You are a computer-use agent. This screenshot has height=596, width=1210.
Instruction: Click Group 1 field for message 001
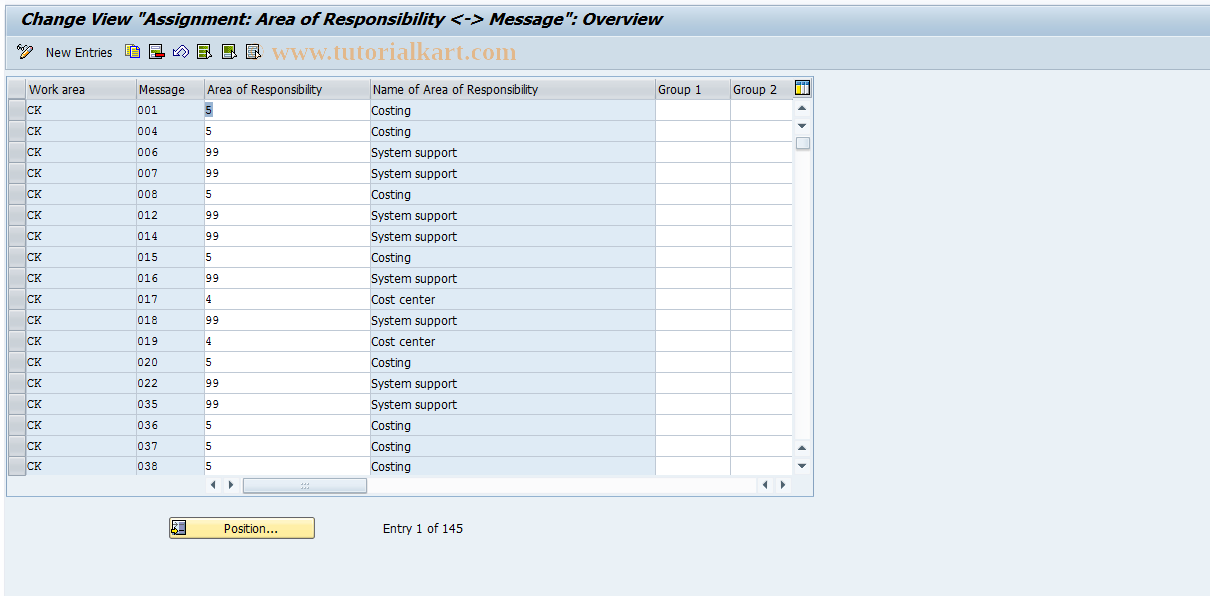click(x=693, y=110)
